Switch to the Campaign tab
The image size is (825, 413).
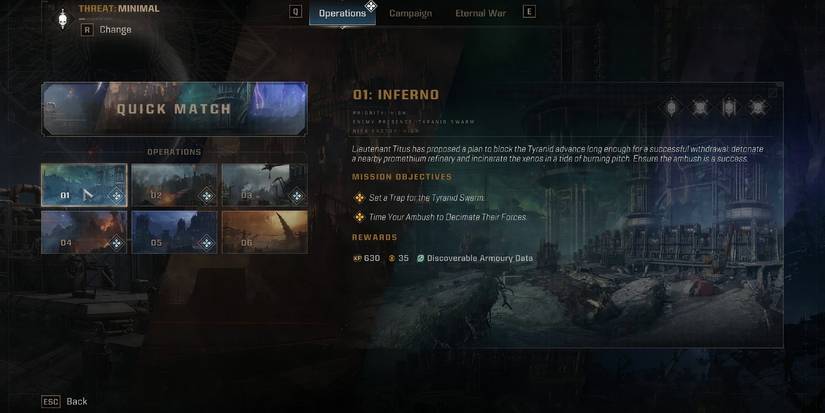click(410, 13)
